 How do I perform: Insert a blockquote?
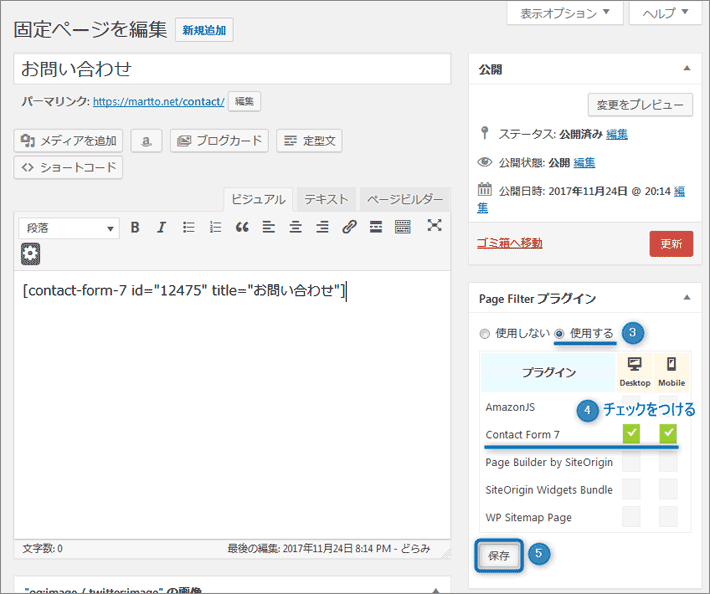(242, 228)
